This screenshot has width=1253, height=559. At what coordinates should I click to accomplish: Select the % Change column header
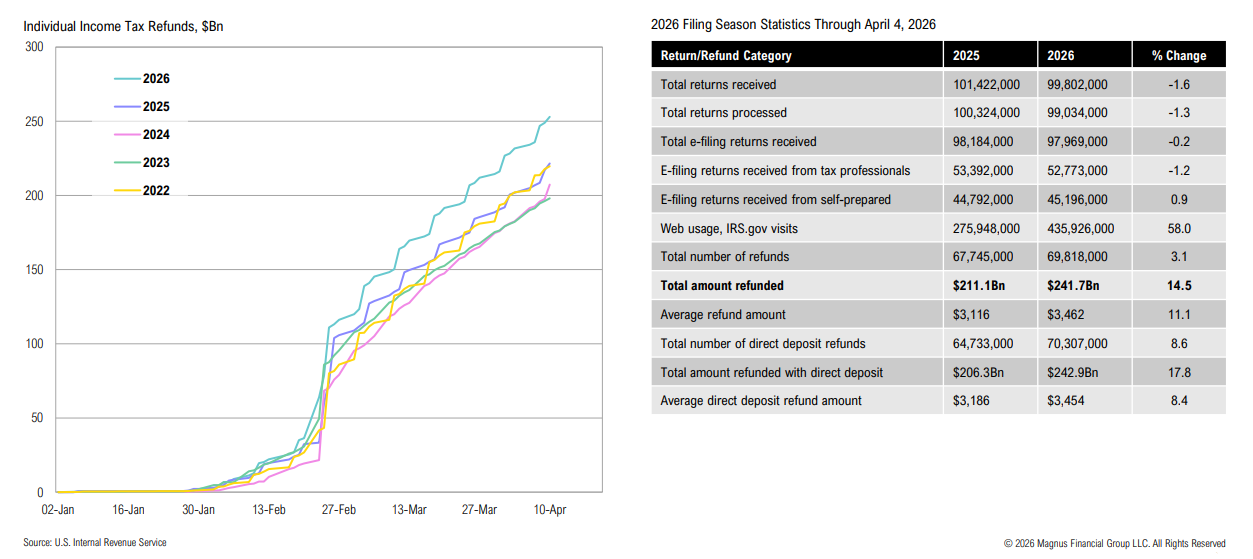click(1179, 56)
